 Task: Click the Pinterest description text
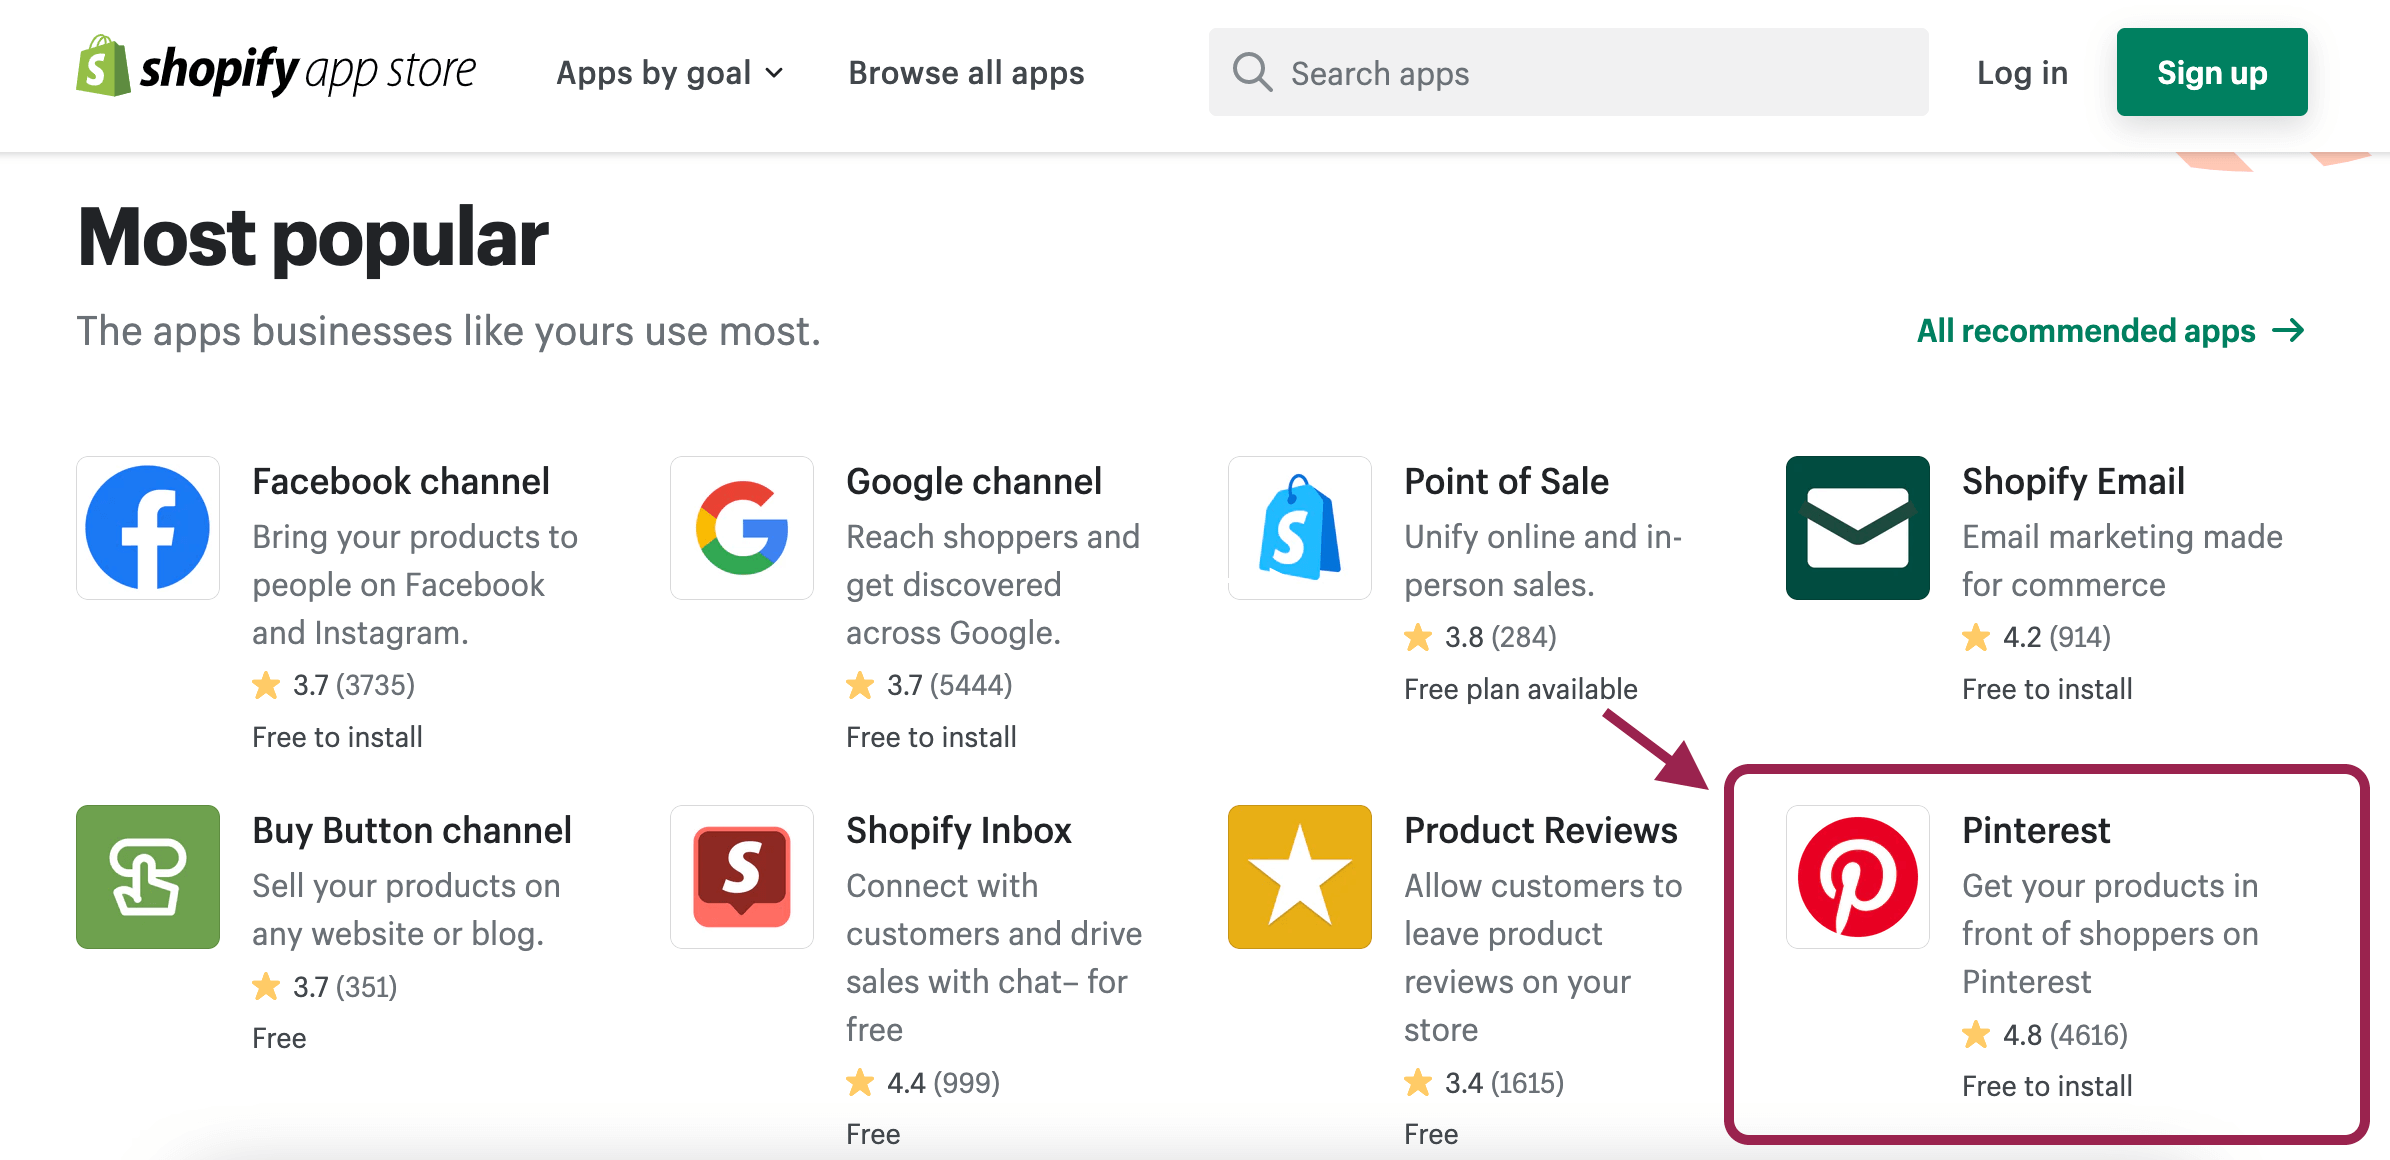click(2110, 934)
